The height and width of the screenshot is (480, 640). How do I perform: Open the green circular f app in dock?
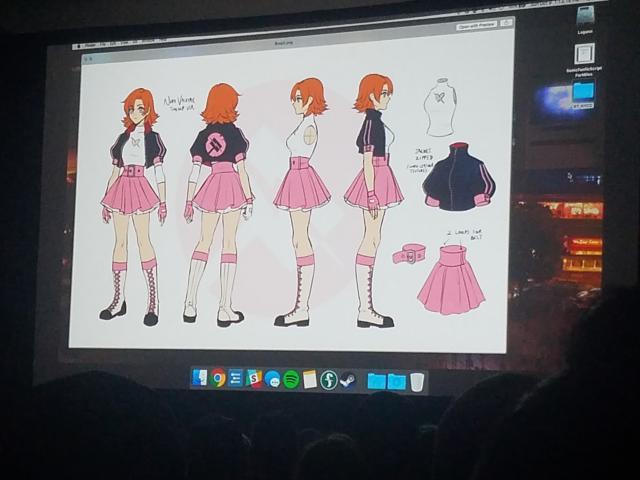tap(329, 380)
